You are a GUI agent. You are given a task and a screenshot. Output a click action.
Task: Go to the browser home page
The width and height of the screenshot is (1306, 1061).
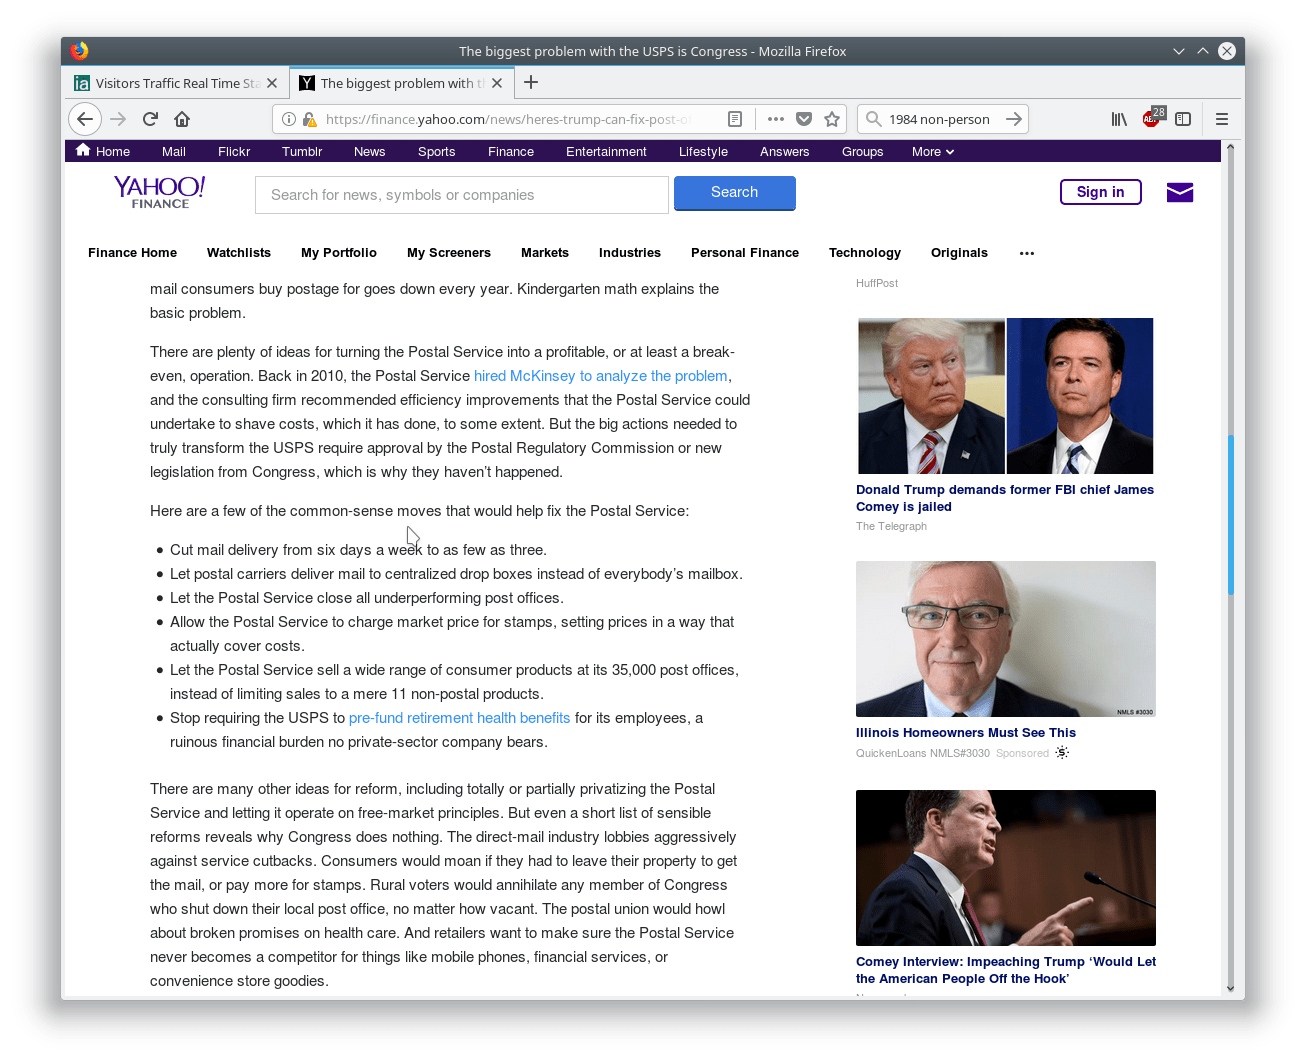(182, 119)
